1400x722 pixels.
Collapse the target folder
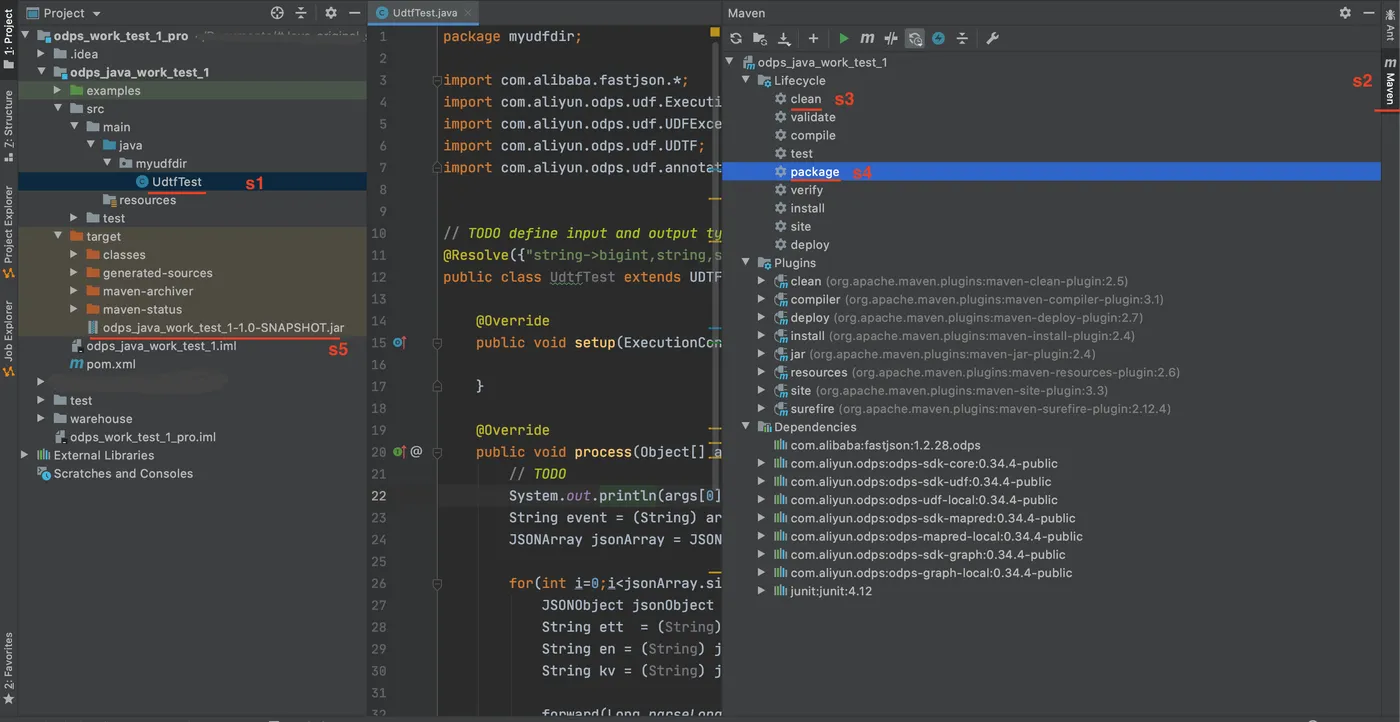58,237
